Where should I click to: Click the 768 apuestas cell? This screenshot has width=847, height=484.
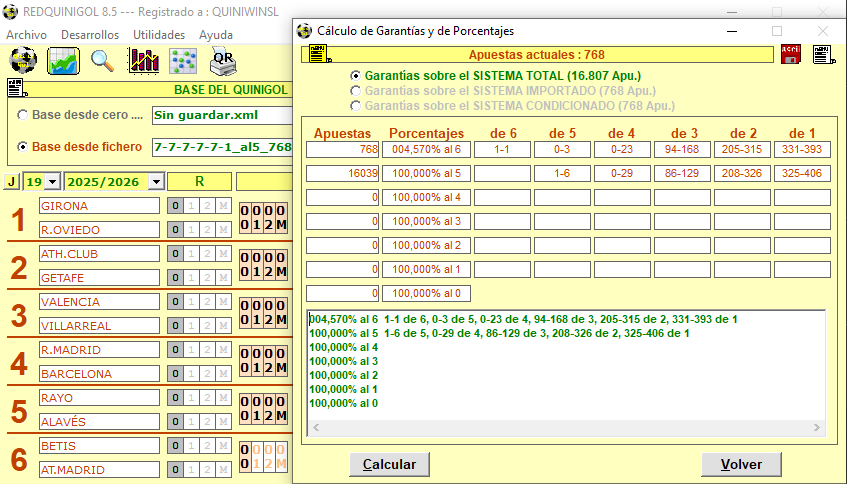[x=342, y=149]
